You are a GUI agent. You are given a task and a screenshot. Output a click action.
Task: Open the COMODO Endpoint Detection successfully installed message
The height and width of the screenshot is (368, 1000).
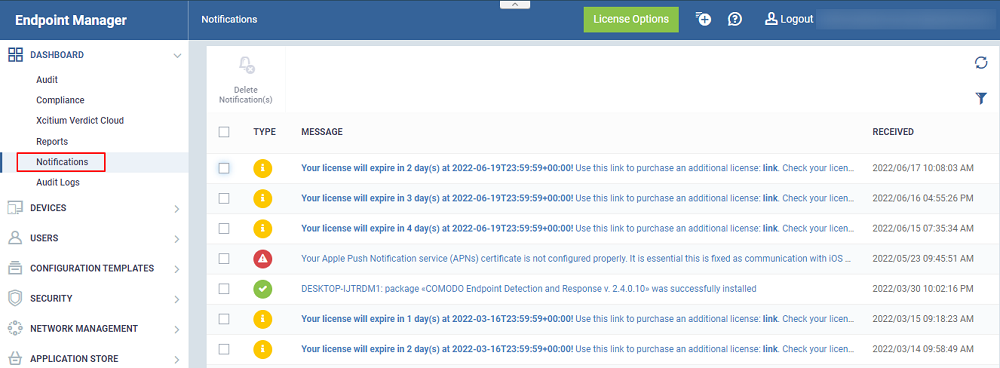tap(529, 289)
